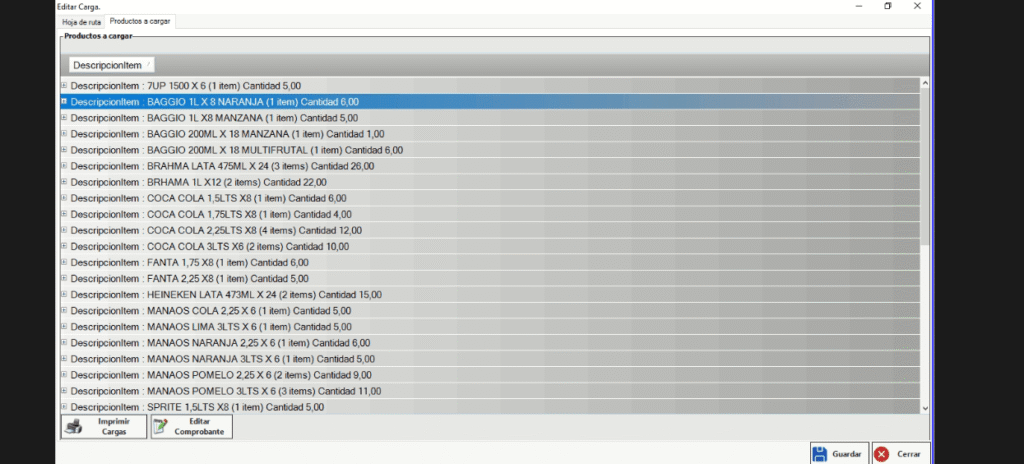This screenshot has width=1024, height=464.
Task: Select the Productos a cargar tab
Action: pos(142,21)
